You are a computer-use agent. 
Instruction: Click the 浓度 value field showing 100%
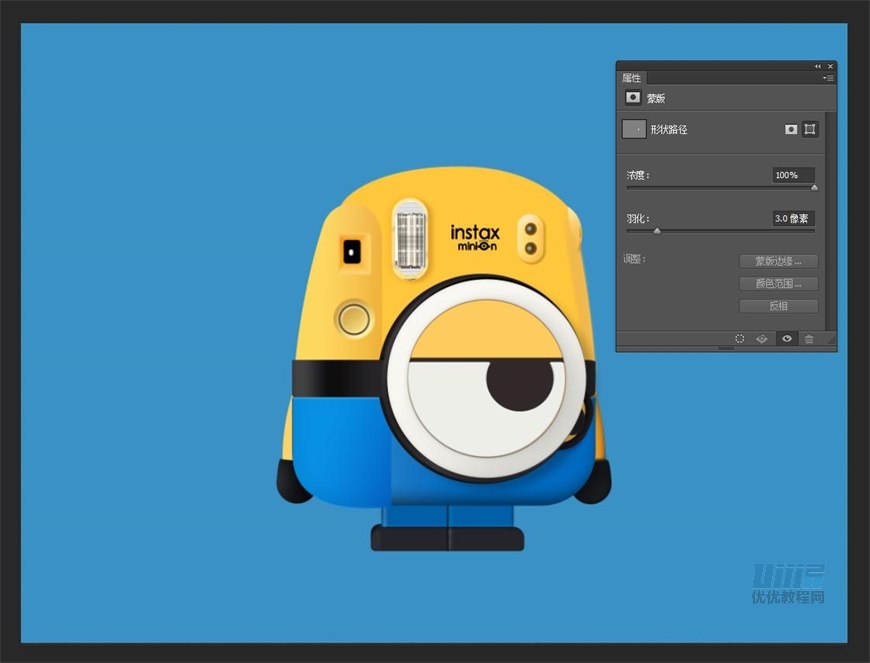coord(792,175)
